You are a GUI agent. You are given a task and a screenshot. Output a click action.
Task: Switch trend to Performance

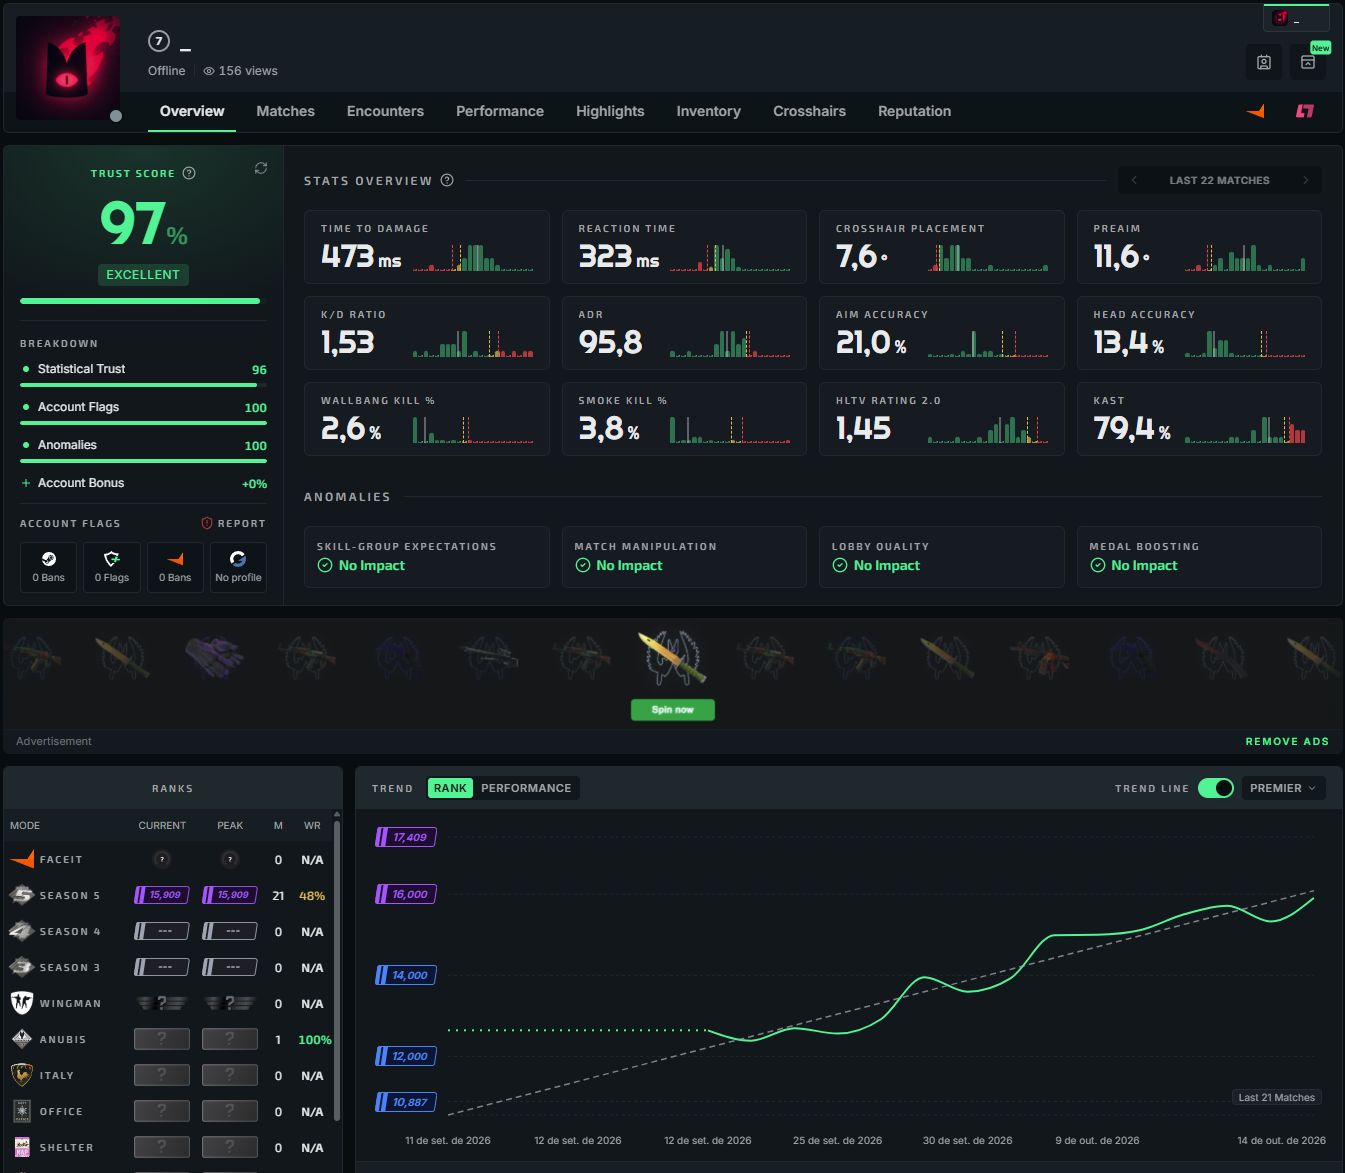(x=526, y=788)
